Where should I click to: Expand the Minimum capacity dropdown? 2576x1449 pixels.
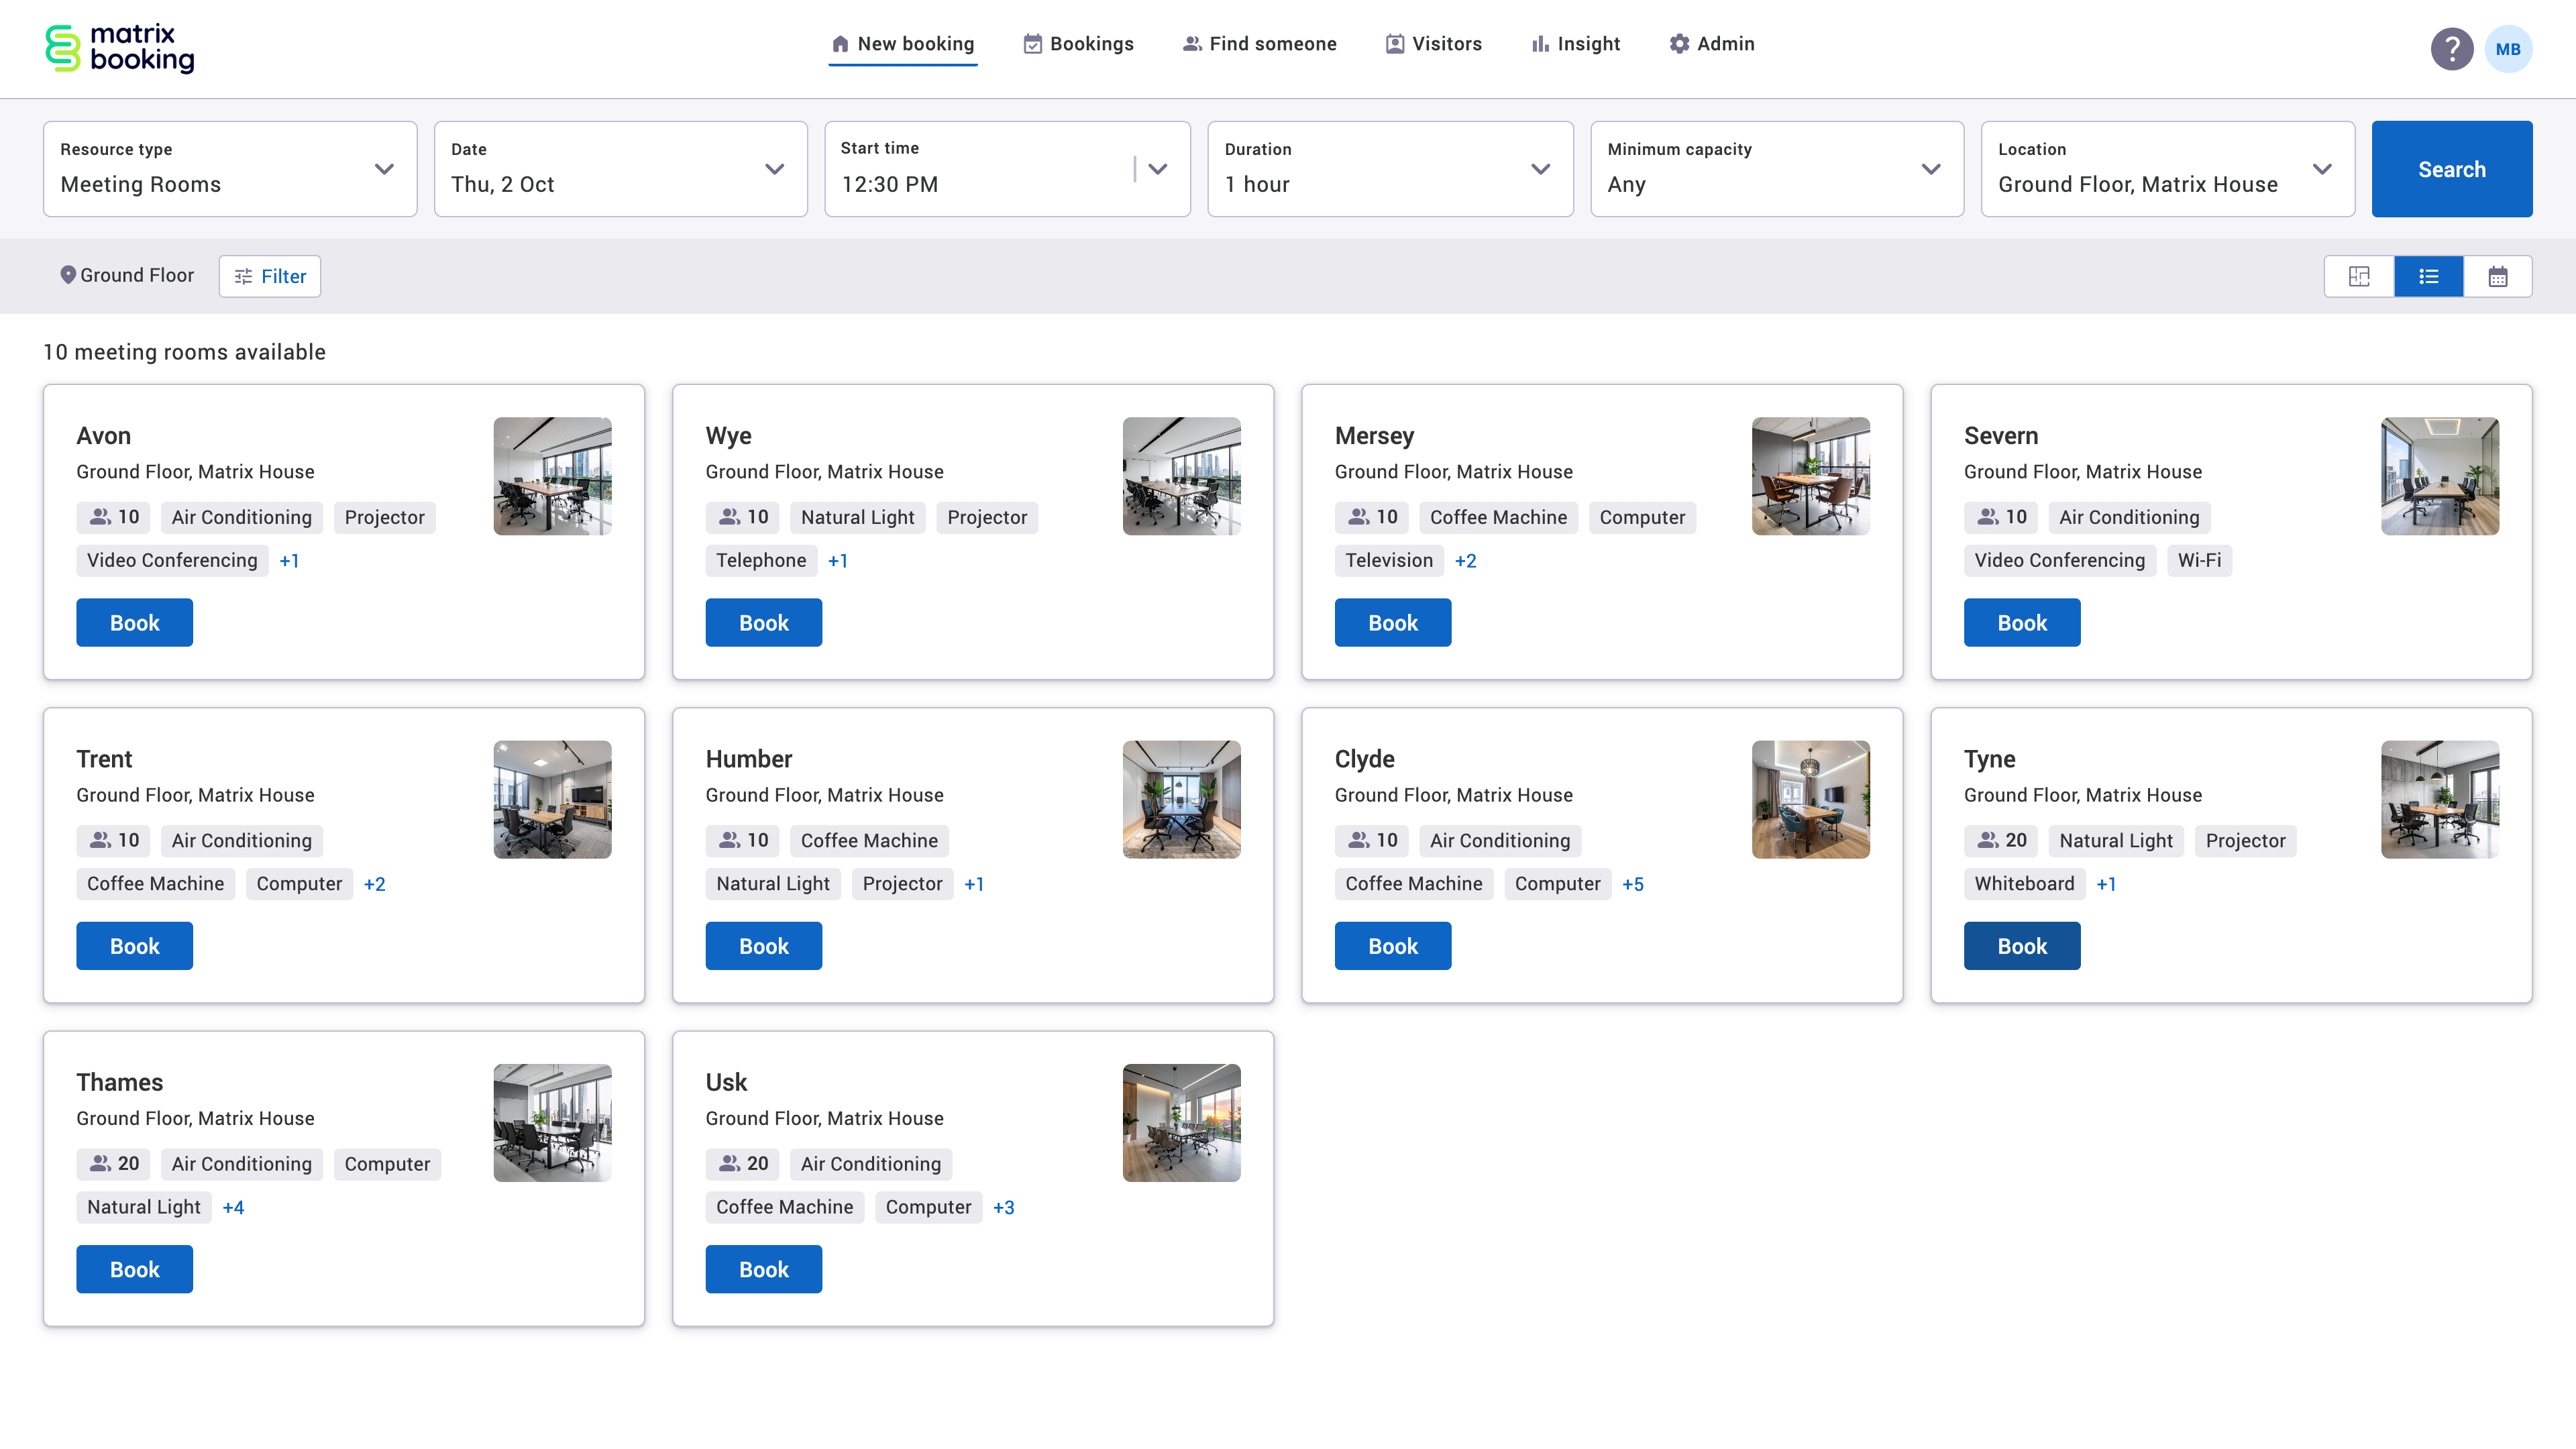(x=1776, y=169)
